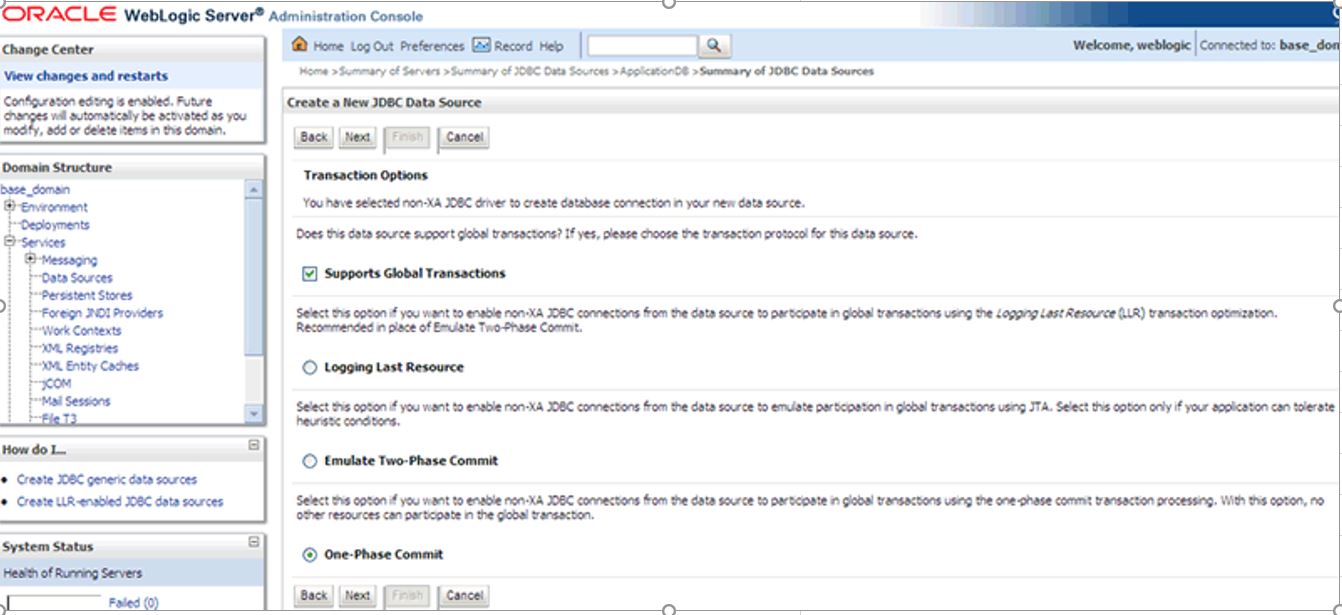The width and height of the screenshot is (1342, 615).
Task: Click Create LLR-enabled JDBC data sources link
Action: click(x=120, y=502)
